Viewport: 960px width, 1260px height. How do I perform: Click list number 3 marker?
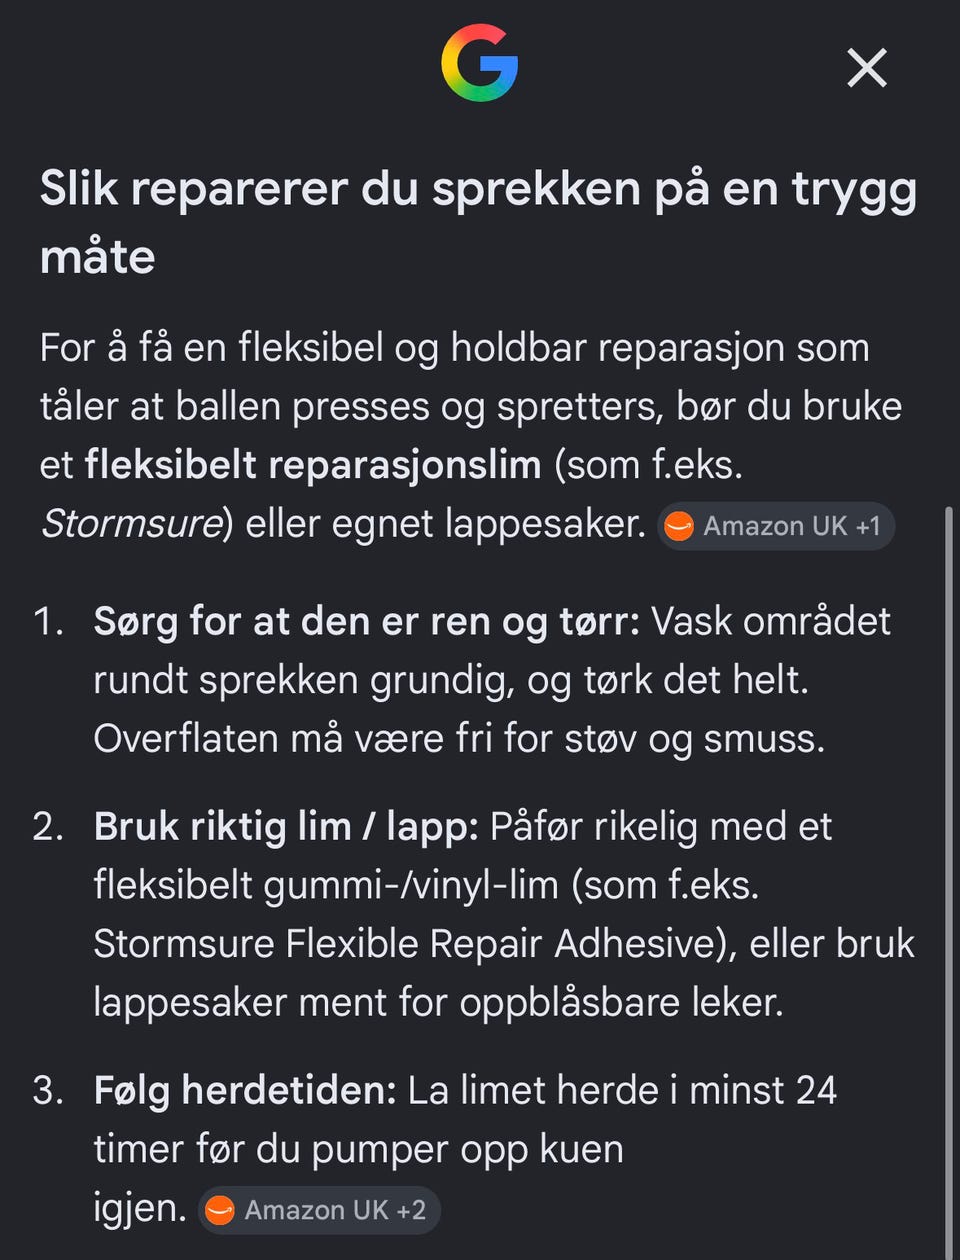point(48,1091)
